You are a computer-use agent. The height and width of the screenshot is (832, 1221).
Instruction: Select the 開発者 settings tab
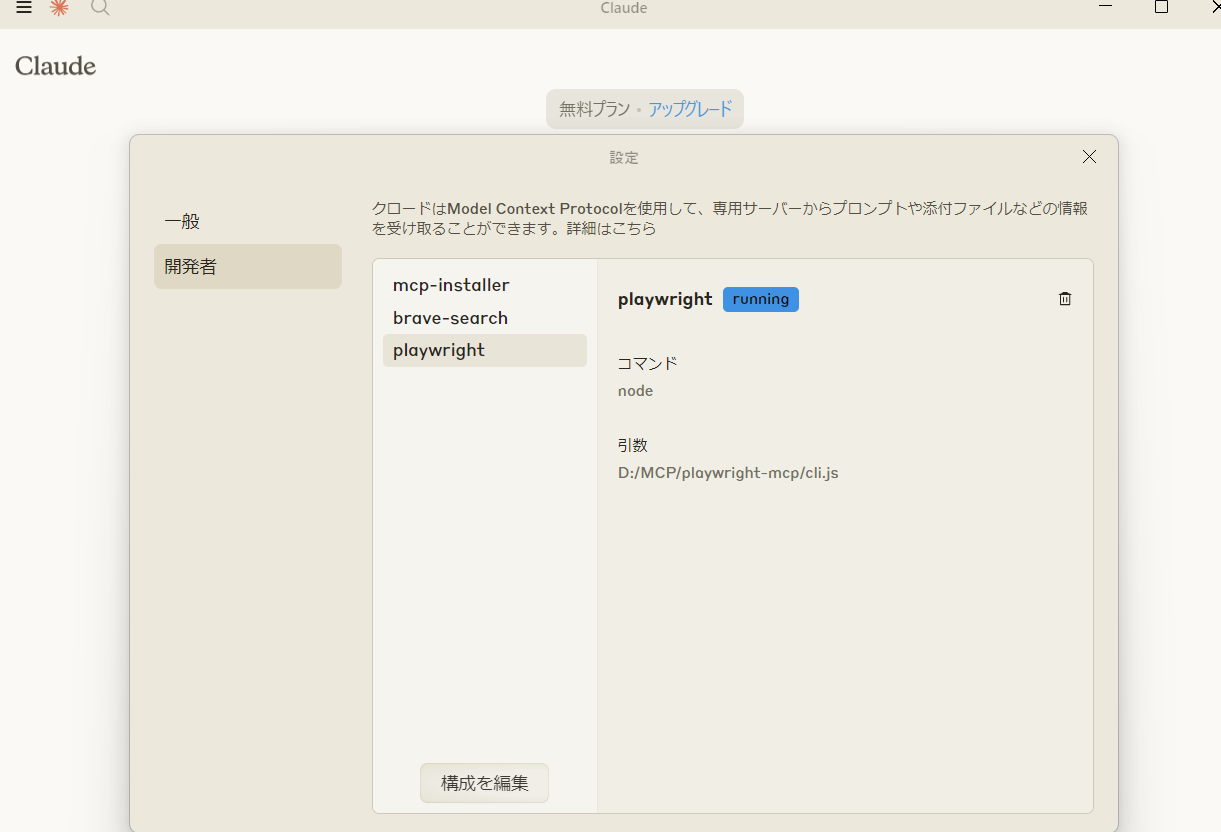point(248,267)
